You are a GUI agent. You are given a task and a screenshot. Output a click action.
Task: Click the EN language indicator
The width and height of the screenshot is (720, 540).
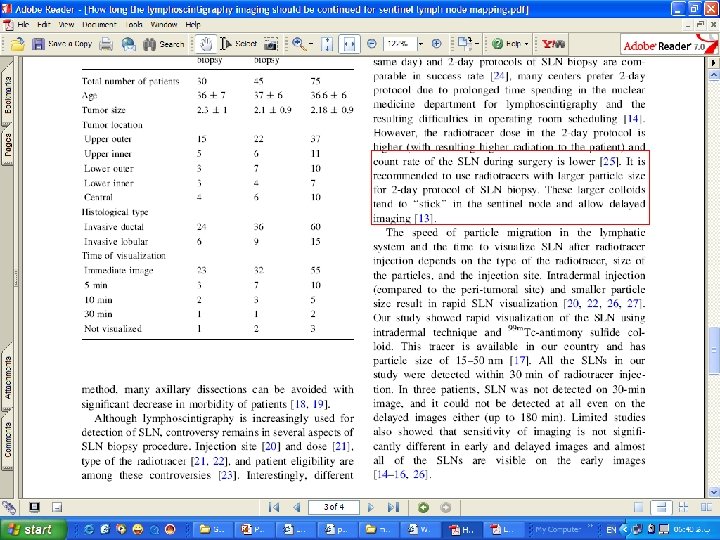[x=611, y=530]
